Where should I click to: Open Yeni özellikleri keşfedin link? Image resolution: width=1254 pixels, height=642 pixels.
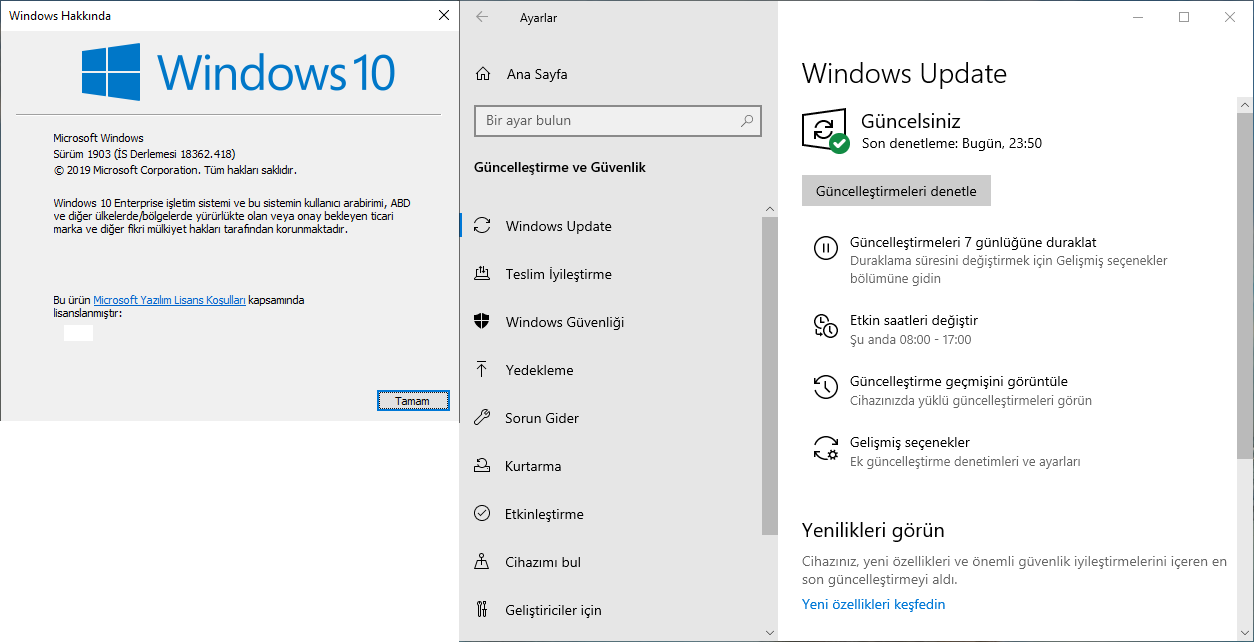[873, 604]
